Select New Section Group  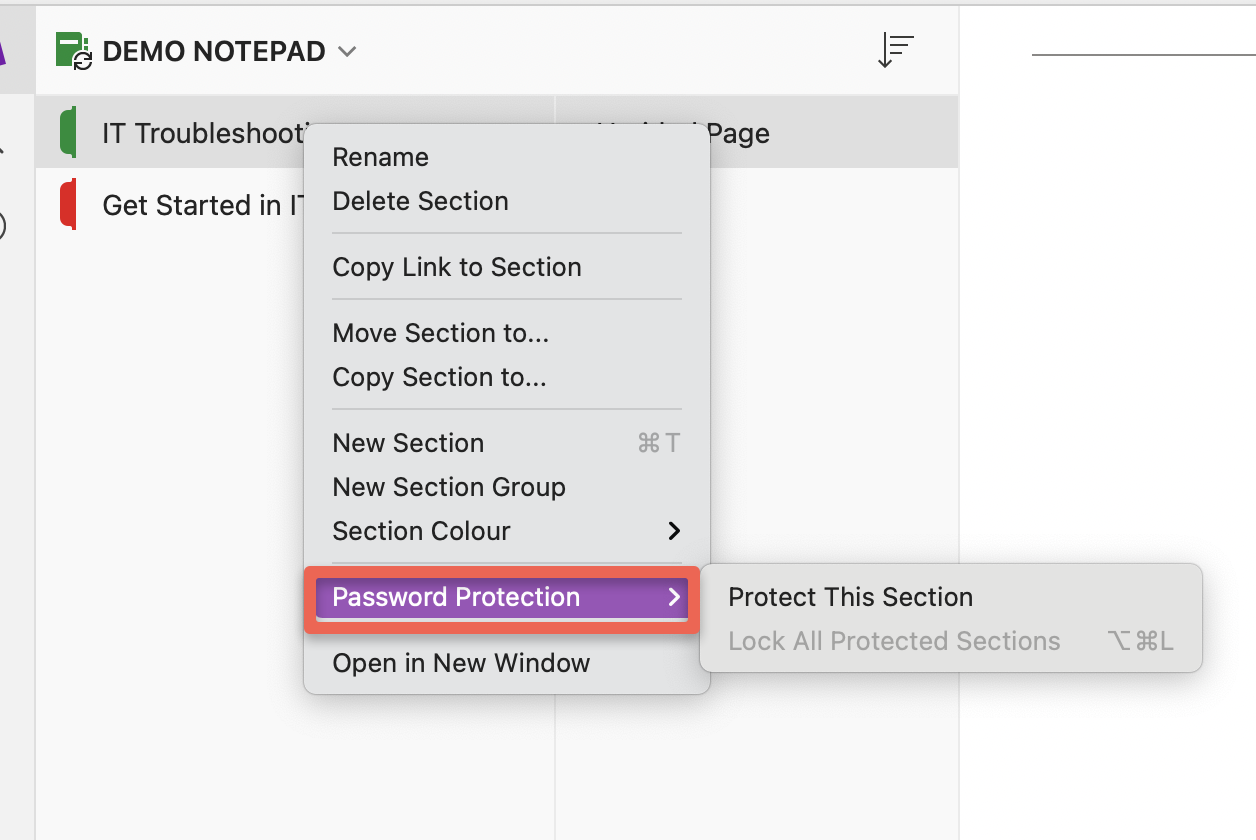(448, 487)
